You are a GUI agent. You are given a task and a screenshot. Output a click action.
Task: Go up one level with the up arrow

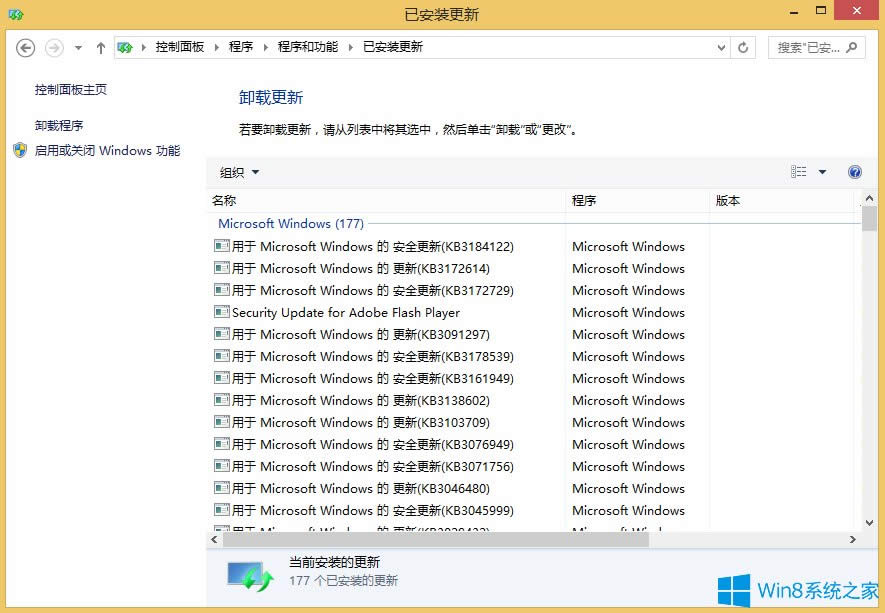tap(100, 46)
